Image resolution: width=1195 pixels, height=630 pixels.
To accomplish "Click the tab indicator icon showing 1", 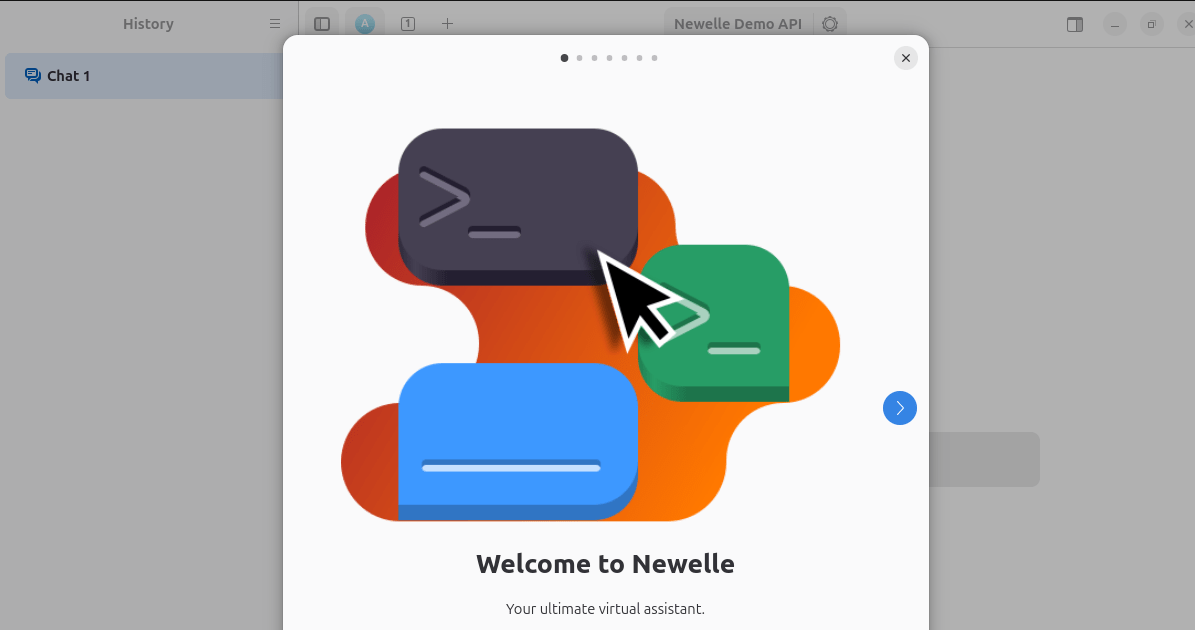I will point(408,22).
